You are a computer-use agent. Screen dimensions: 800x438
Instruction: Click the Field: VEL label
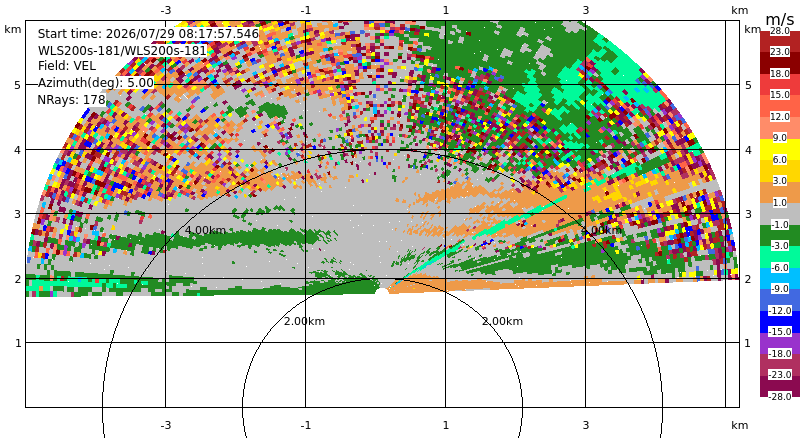click(x=67, y=66)
